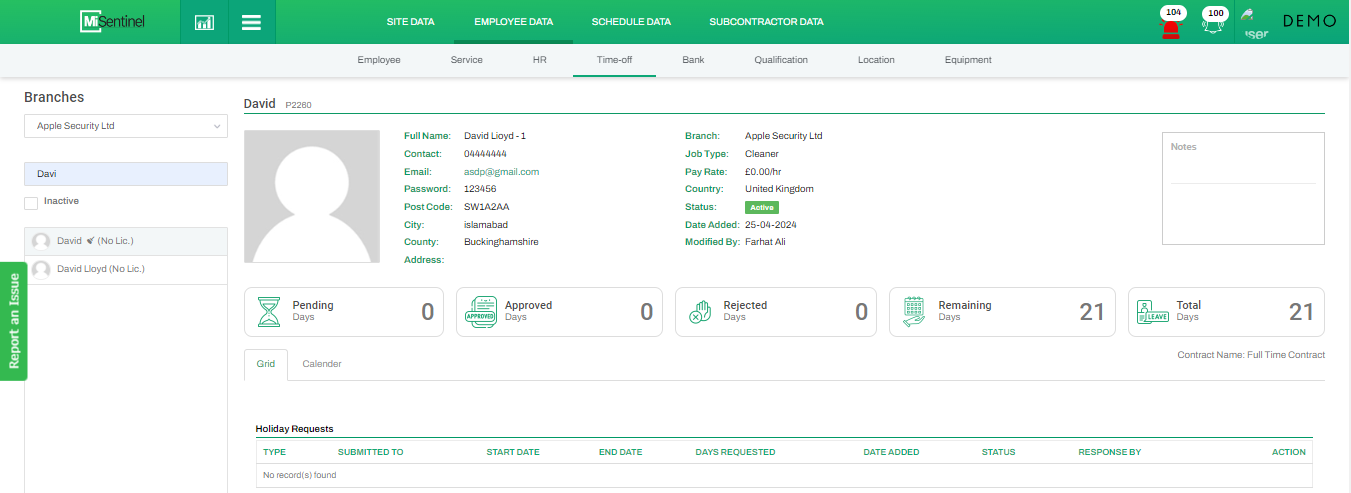Click the asdp@gmail.com email link

coord(501,172)
